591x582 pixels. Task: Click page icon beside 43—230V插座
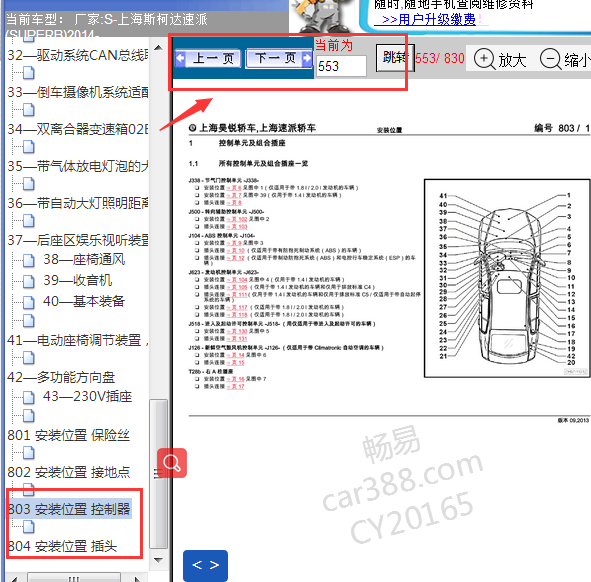(29, 397)
